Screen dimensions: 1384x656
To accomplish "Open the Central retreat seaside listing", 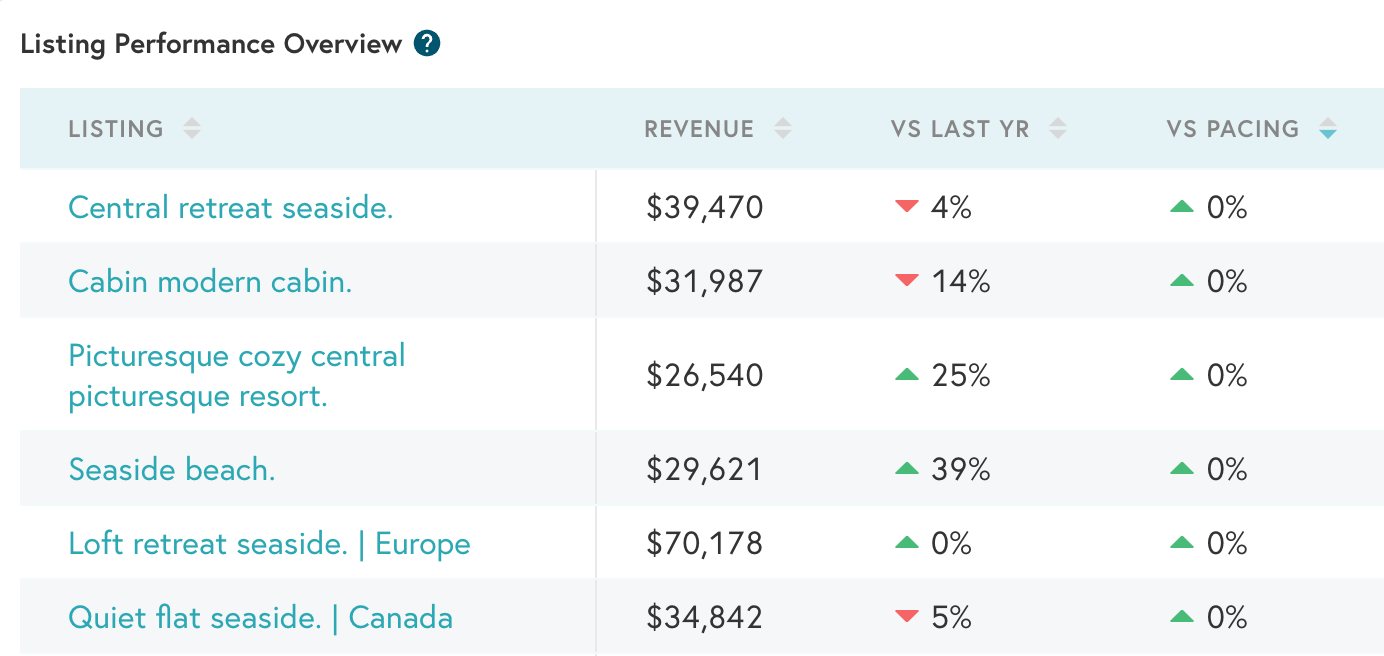I will [231, 207].
